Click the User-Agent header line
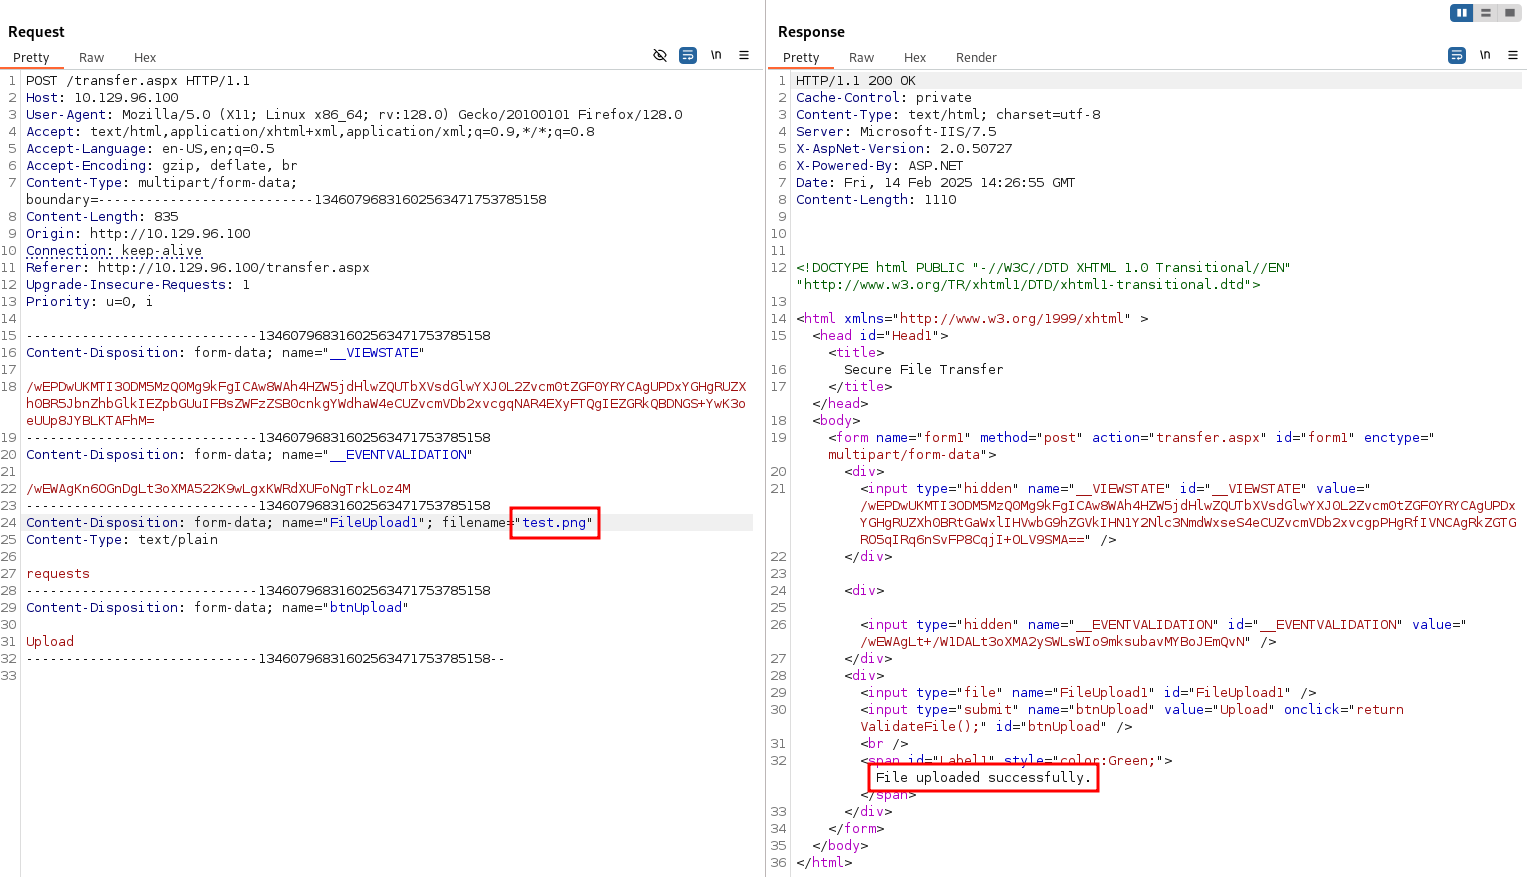 pyautogui.click(x=354, y=115)
